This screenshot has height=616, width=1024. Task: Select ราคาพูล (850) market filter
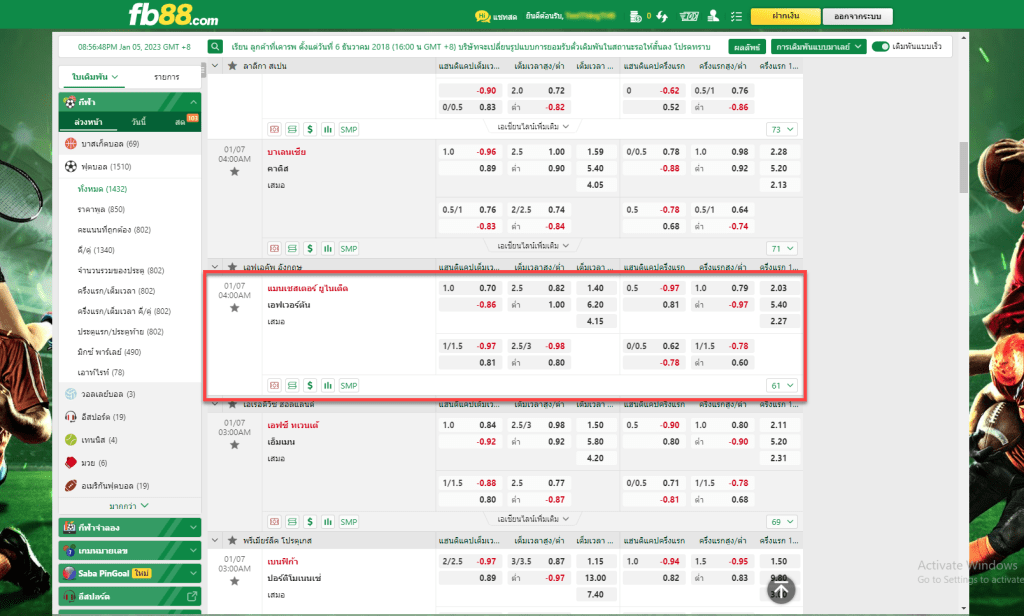[x=101, y=209]
